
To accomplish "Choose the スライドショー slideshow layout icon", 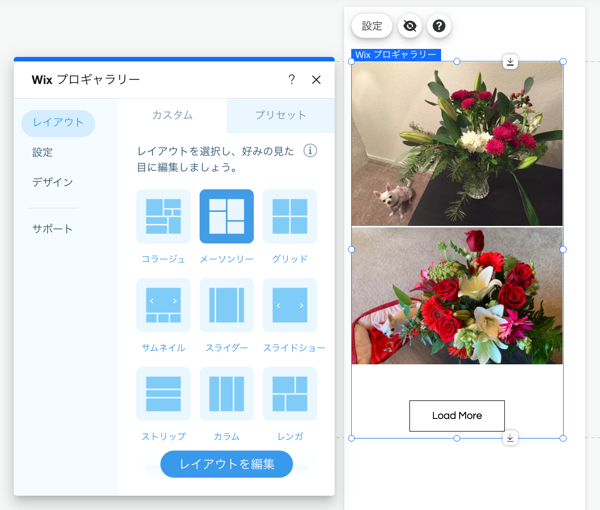I will [x=290, y=305].
